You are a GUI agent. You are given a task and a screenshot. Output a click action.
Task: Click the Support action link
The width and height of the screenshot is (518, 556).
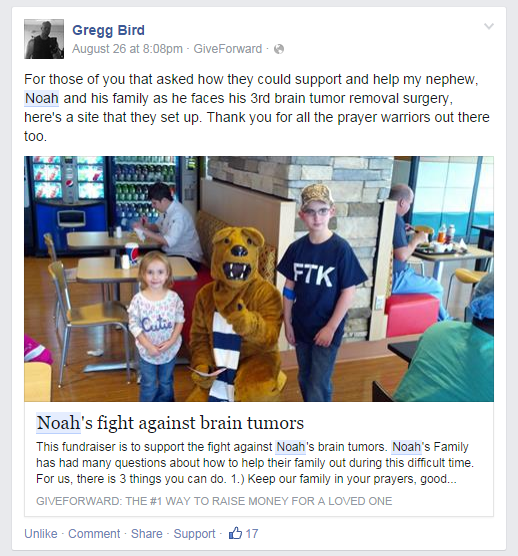click(x=194, y=534)
